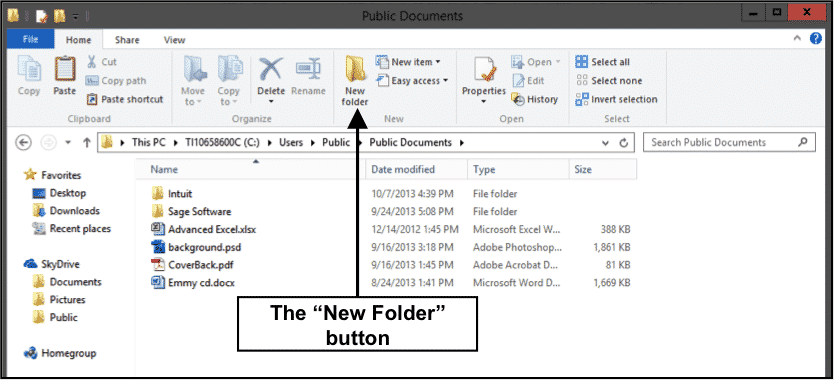Click the Forward navigation arrow
This screenshot has height=380, width=834.
click(49, 143)
